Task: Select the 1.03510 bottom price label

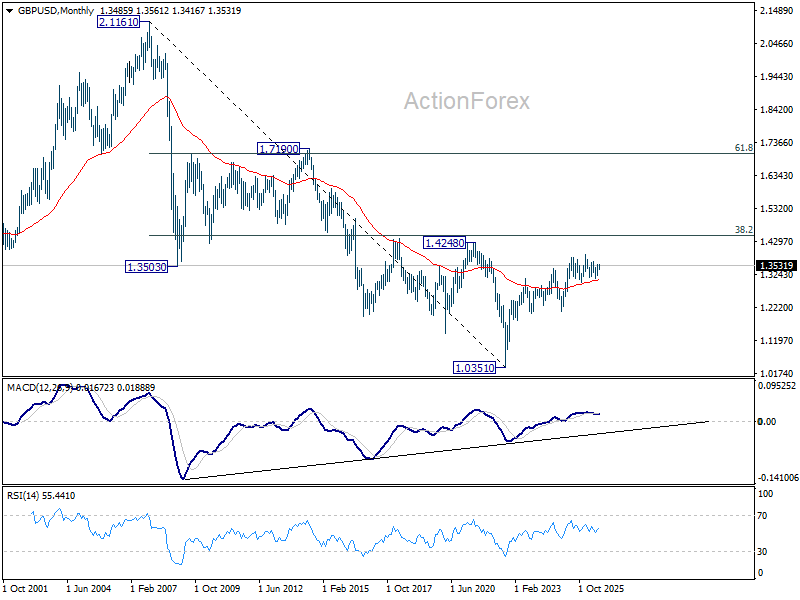Action: [x=474, y=367]
